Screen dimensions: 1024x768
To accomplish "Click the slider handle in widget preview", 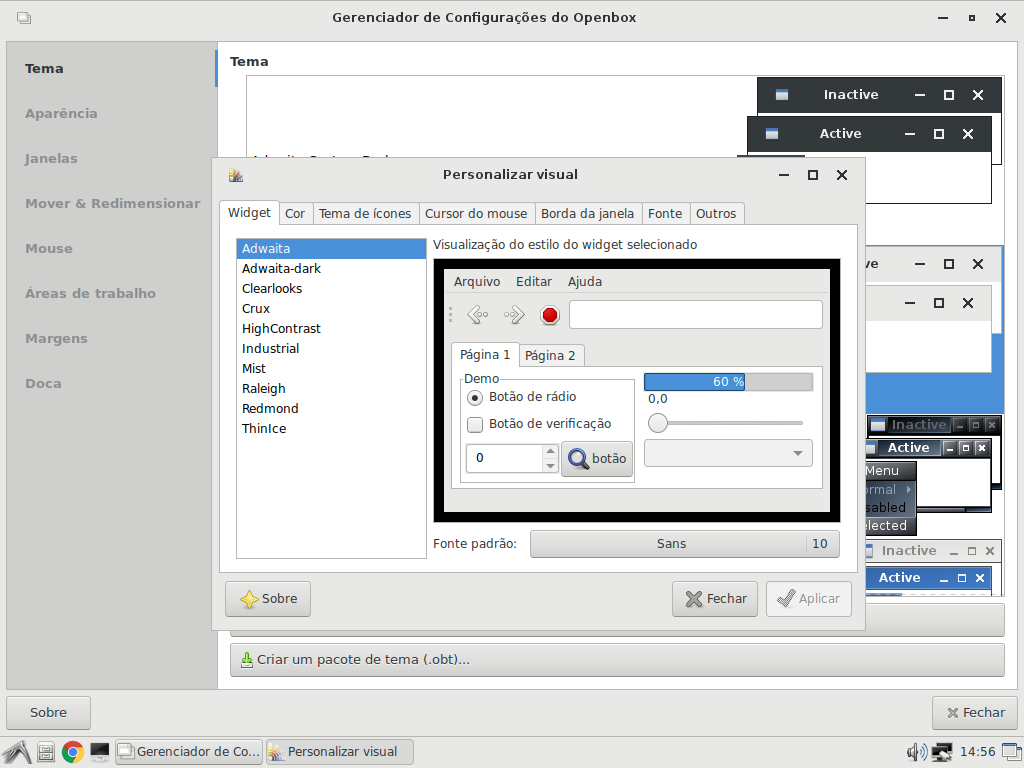I will point(658,423).
